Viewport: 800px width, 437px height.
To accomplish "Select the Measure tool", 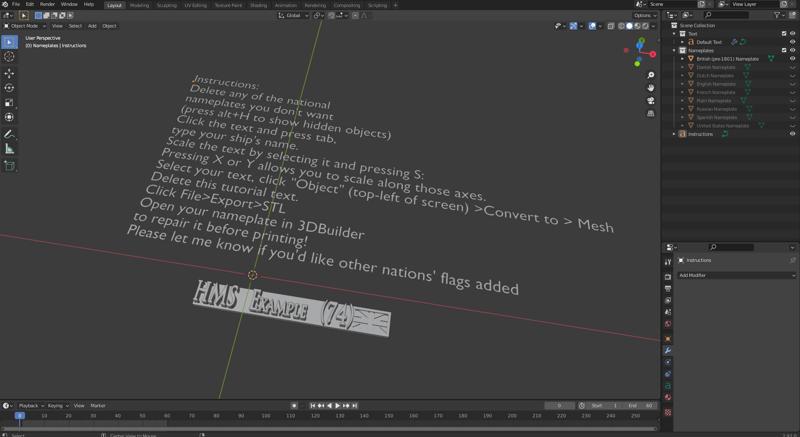I will (x=9, y=149).
